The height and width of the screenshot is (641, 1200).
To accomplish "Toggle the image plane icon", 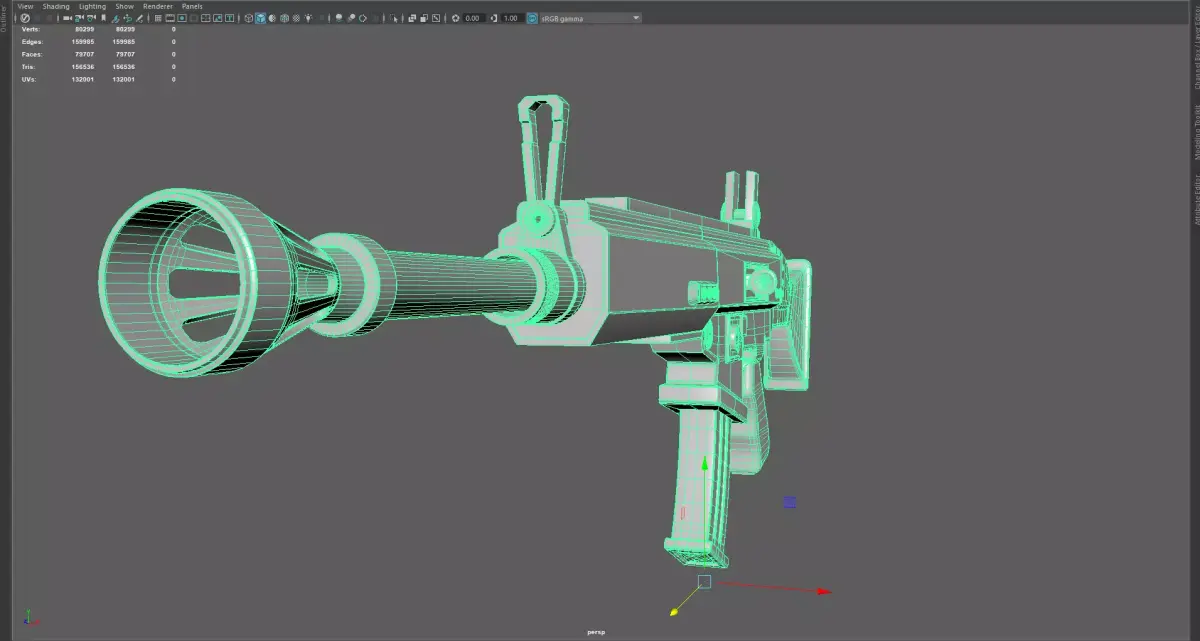I will [x=115, y=18].
